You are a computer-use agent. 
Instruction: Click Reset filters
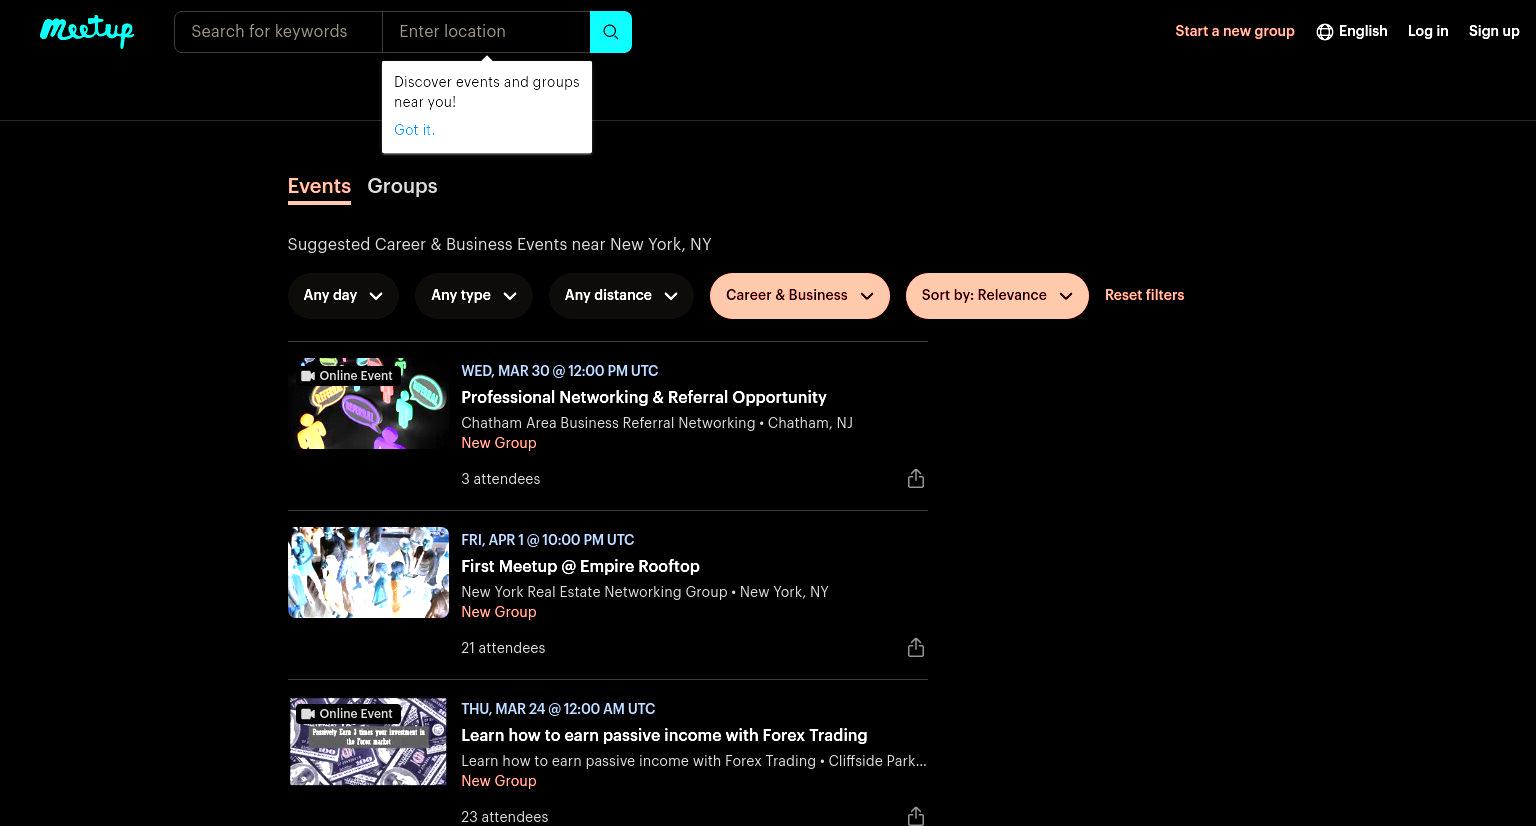click(1144, 296)
